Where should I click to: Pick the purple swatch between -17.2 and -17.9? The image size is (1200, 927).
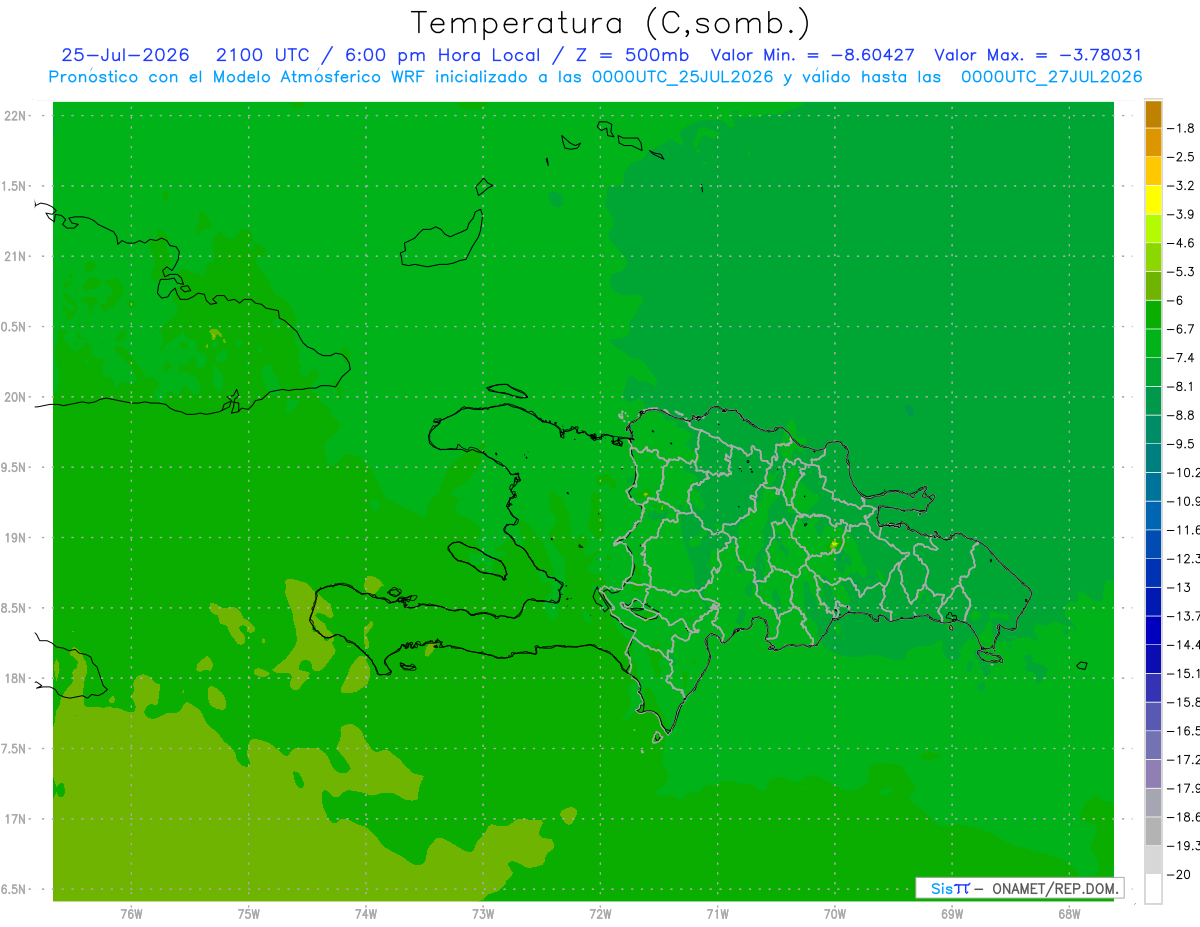click(x=1153, y=774)
